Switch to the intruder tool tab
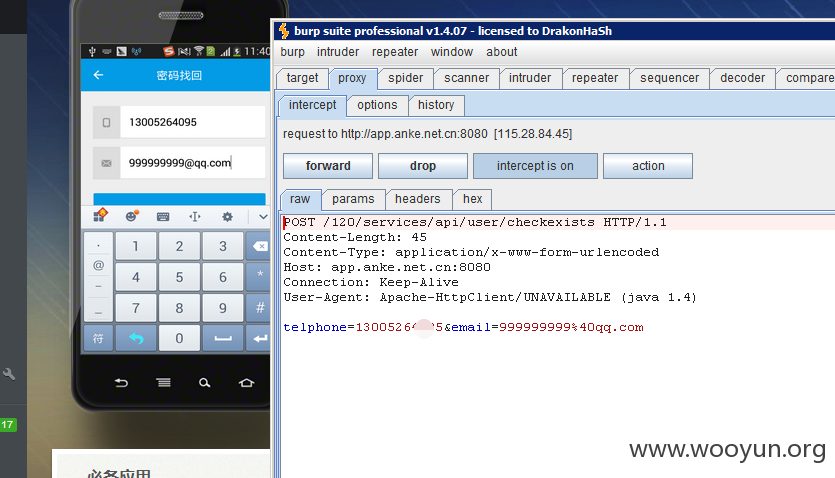 click(530, 78)
